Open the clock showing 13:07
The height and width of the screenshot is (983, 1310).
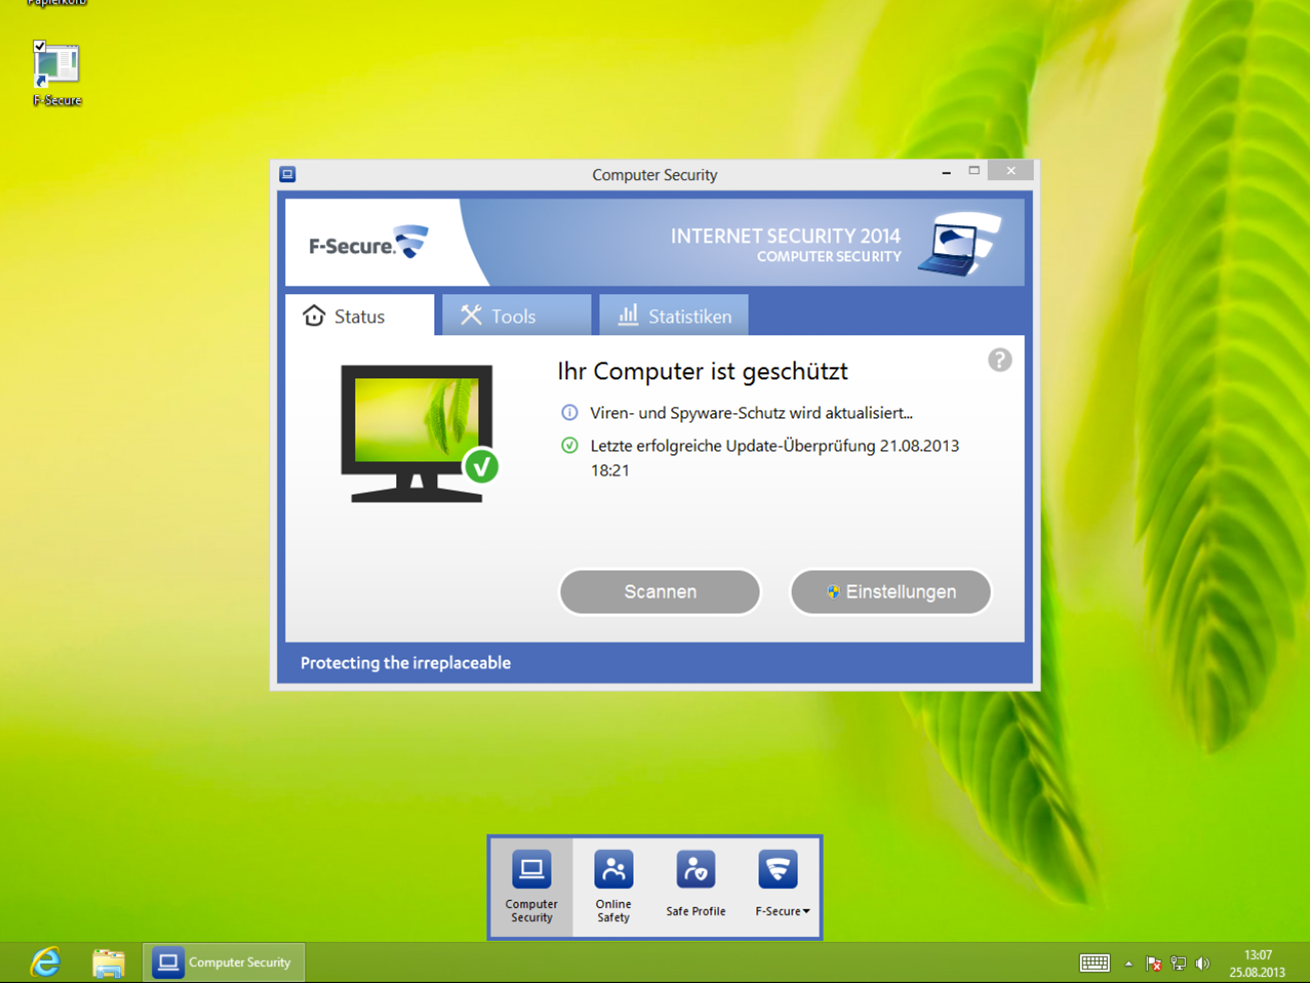[x=1257, y=963]
